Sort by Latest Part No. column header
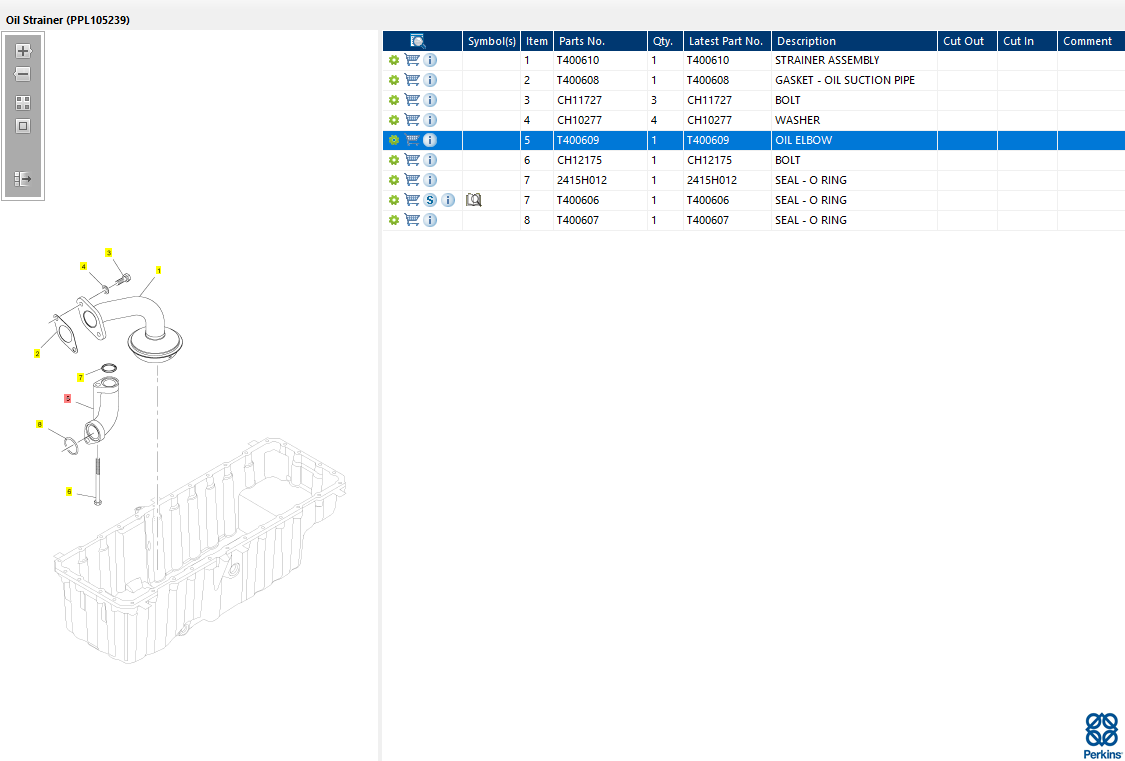 pyautogui.click(x=728, y=41)
